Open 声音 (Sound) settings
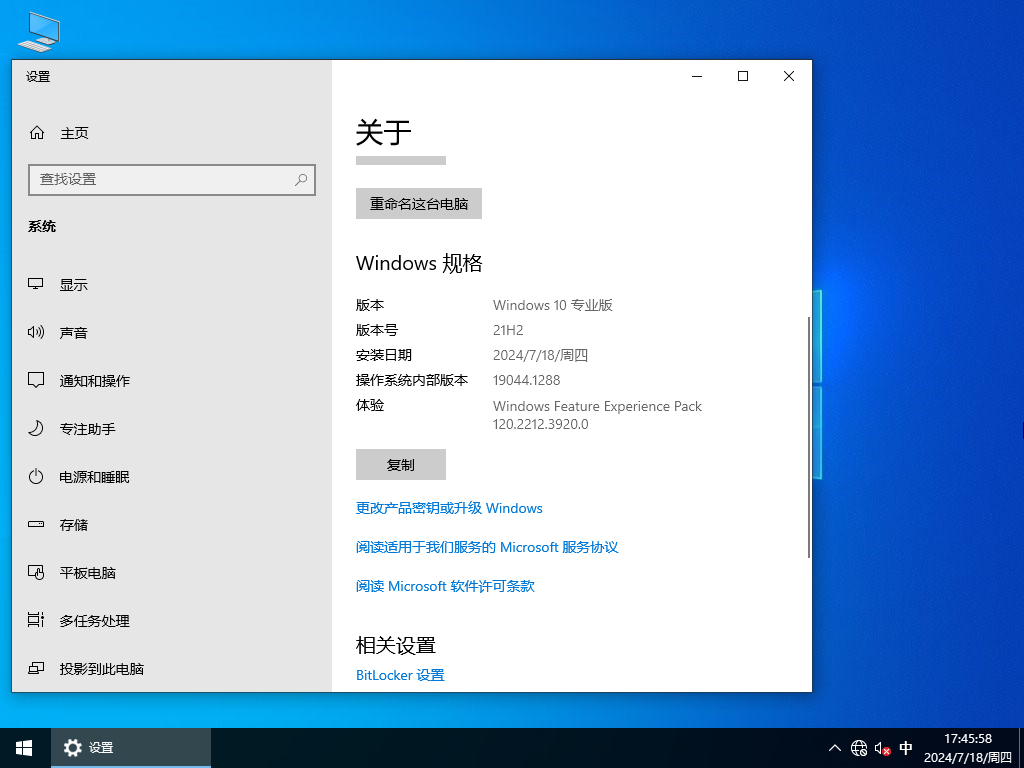The width and height of the screenshot is (1024, 768). 73,332
